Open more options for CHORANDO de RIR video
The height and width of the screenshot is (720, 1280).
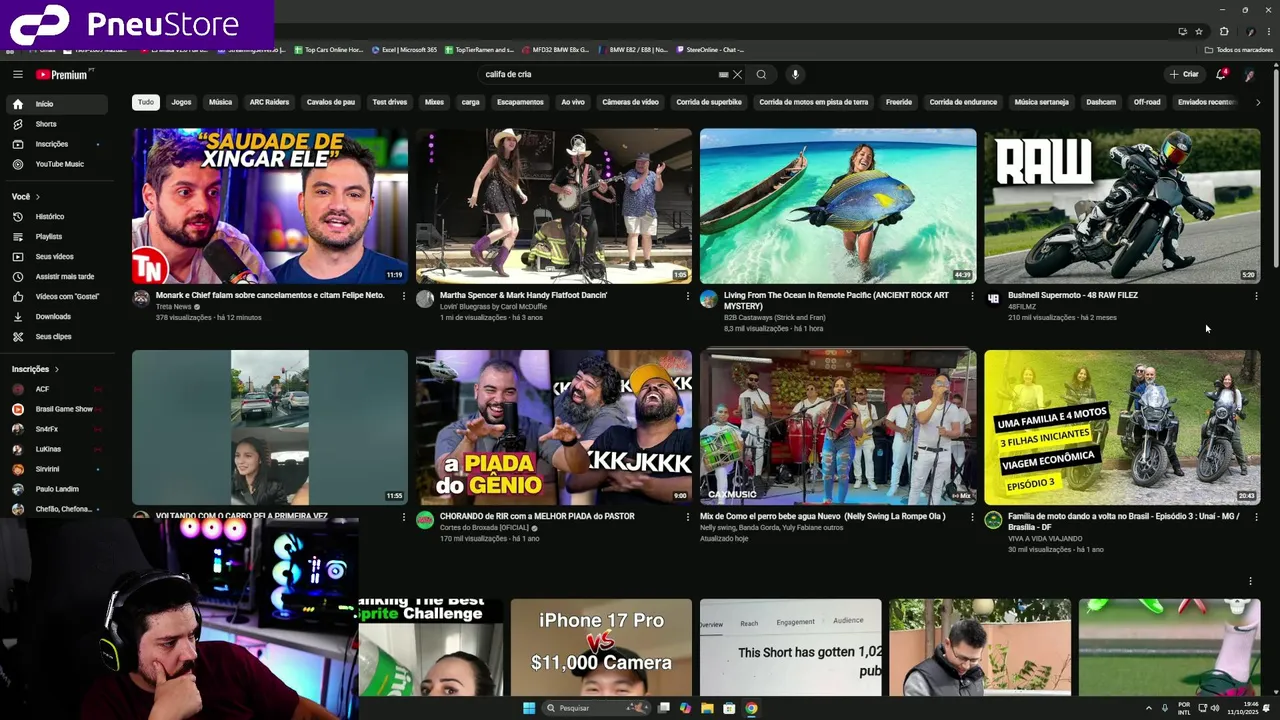688,517
